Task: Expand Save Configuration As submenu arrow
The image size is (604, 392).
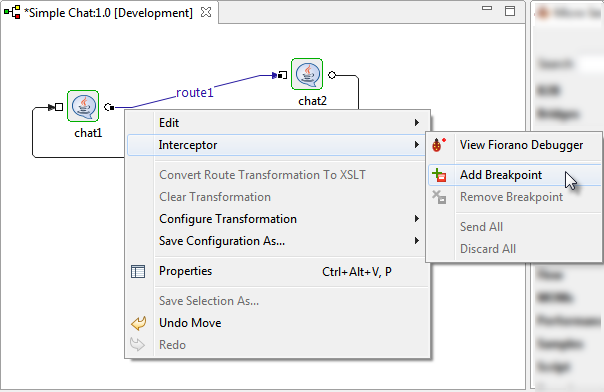Action: 416,241
